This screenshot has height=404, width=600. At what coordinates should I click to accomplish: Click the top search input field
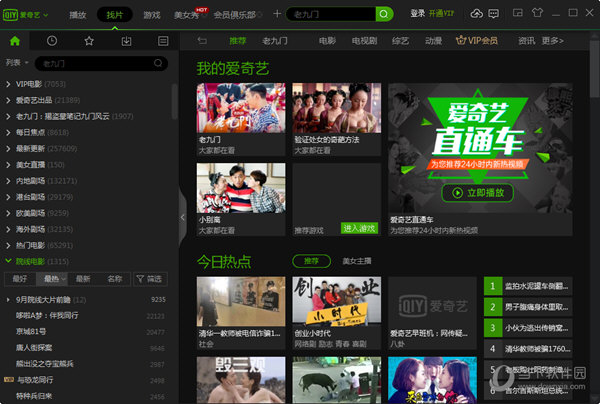(x=331, y=15)
